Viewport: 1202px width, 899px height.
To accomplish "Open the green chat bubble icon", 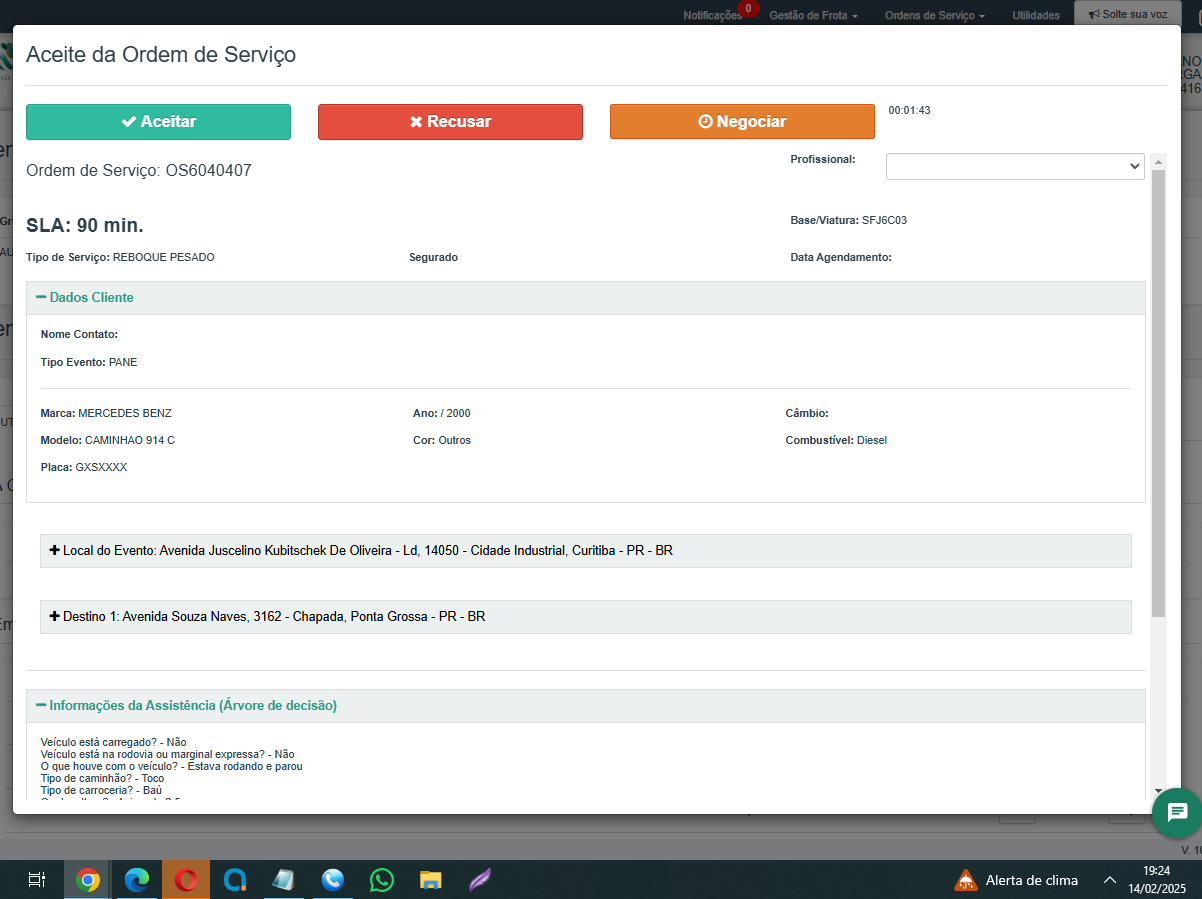I will click(x=1177, y=812).
